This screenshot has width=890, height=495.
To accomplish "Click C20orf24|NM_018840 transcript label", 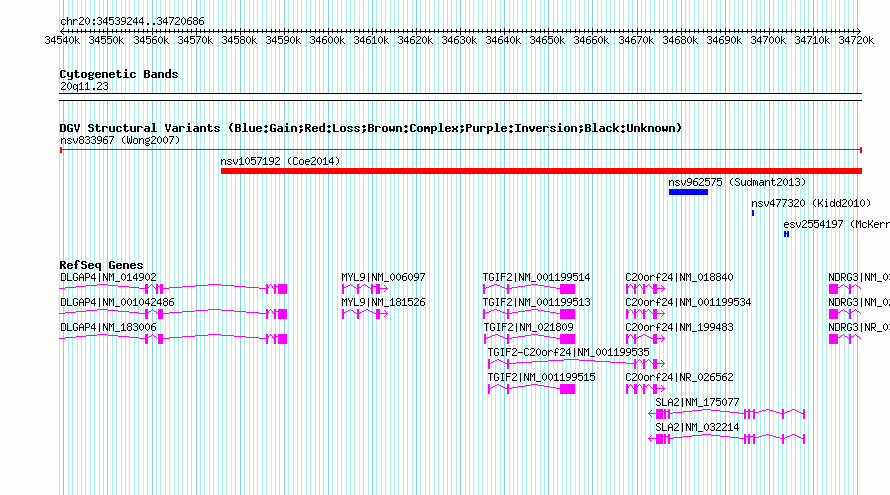I will 679,278.
